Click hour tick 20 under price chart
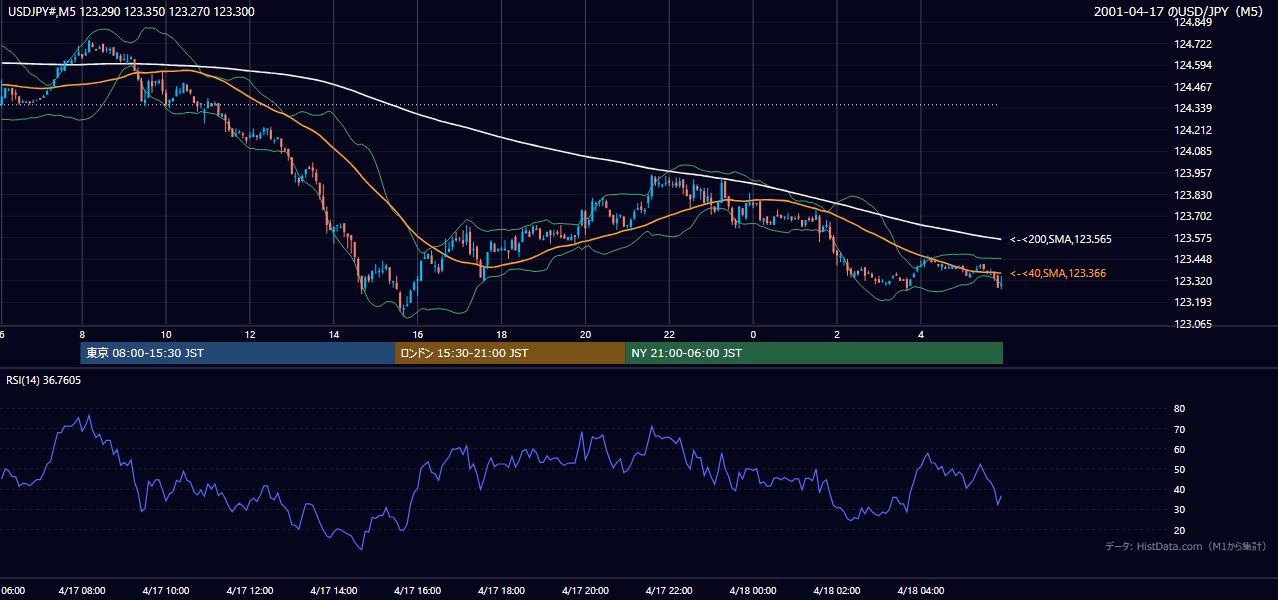Viewport: 1278px width, 600px height. click(x=585, y=334)
